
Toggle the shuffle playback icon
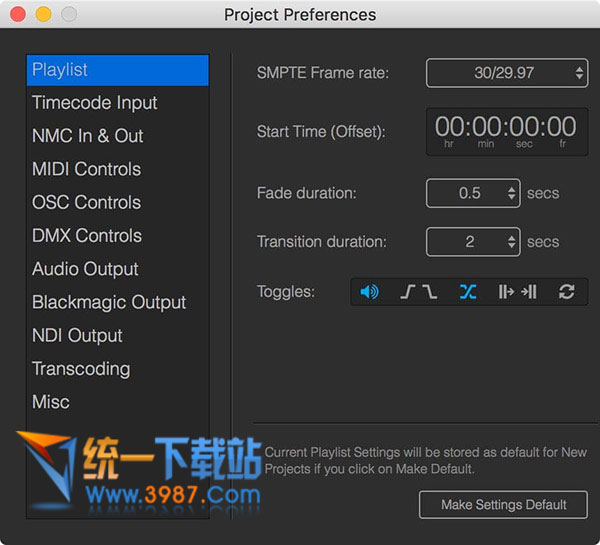click(468, 292)
